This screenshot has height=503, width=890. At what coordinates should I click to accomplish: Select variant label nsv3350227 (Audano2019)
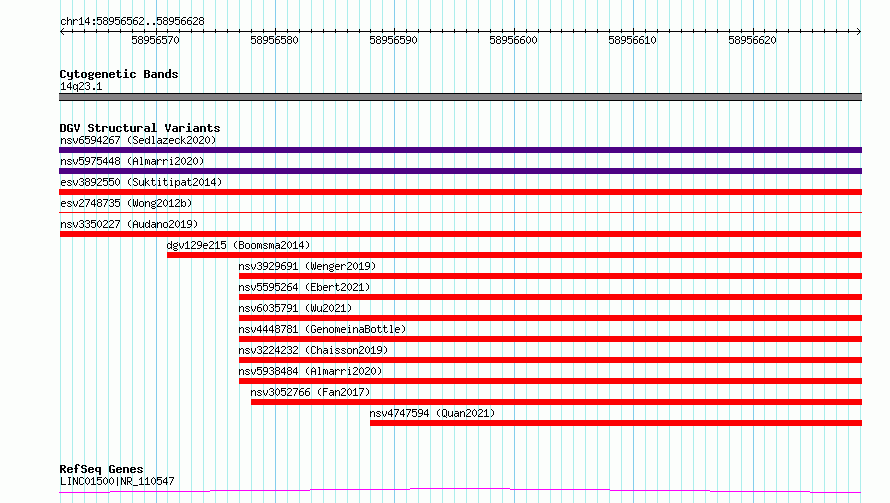tap(129, 224)
